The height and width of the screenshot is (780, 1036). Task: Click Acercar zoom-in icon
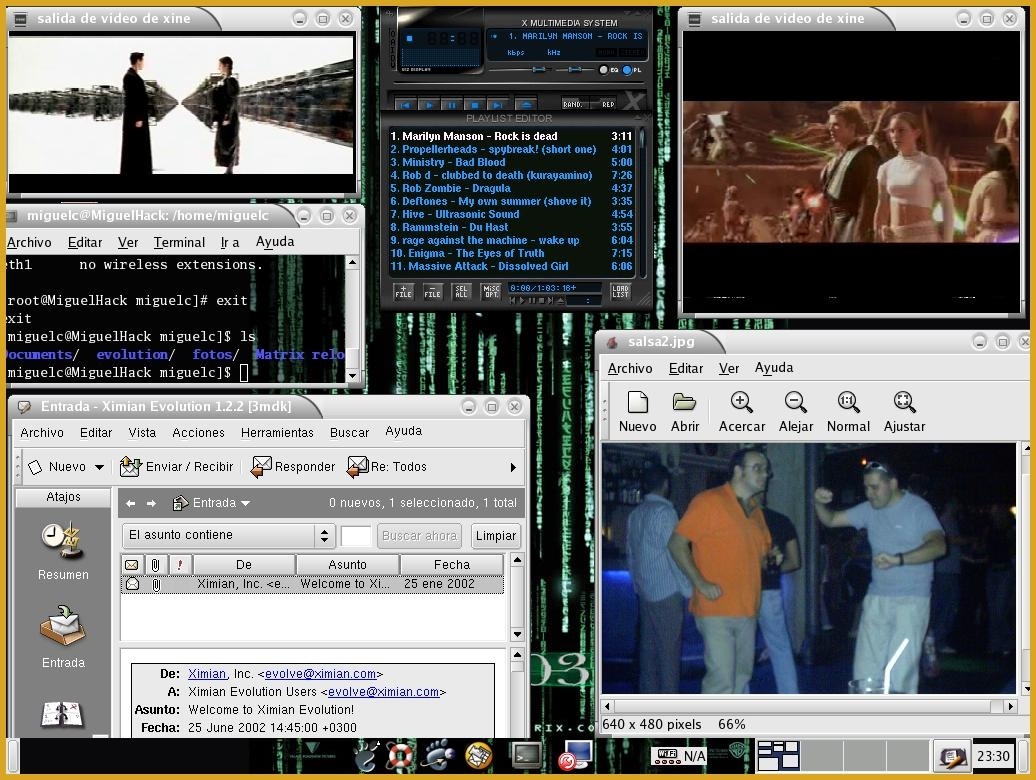click(x=741, y=412)
